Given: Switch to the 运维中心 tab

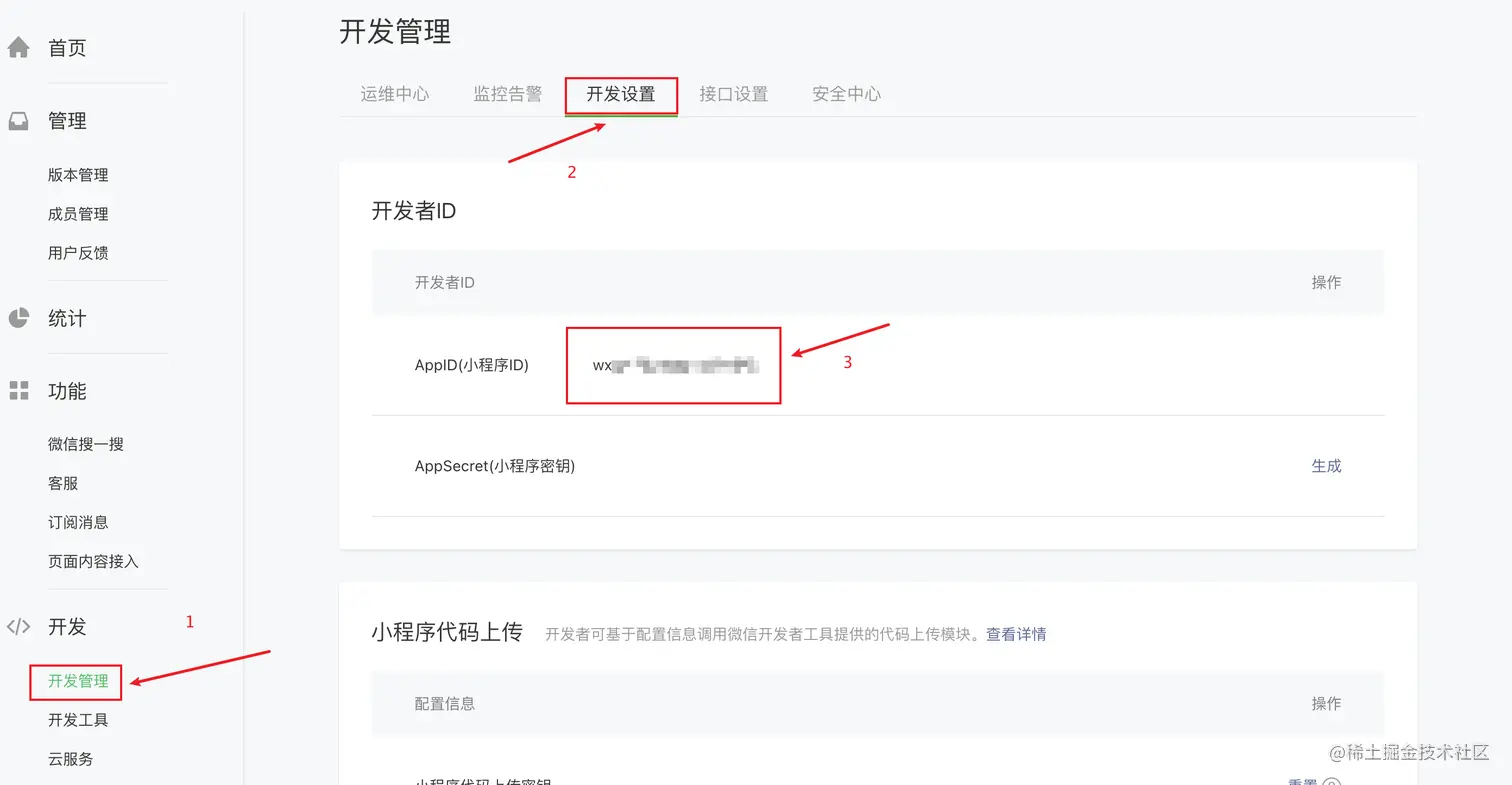Looking at the screenshot, I should 394,94.
